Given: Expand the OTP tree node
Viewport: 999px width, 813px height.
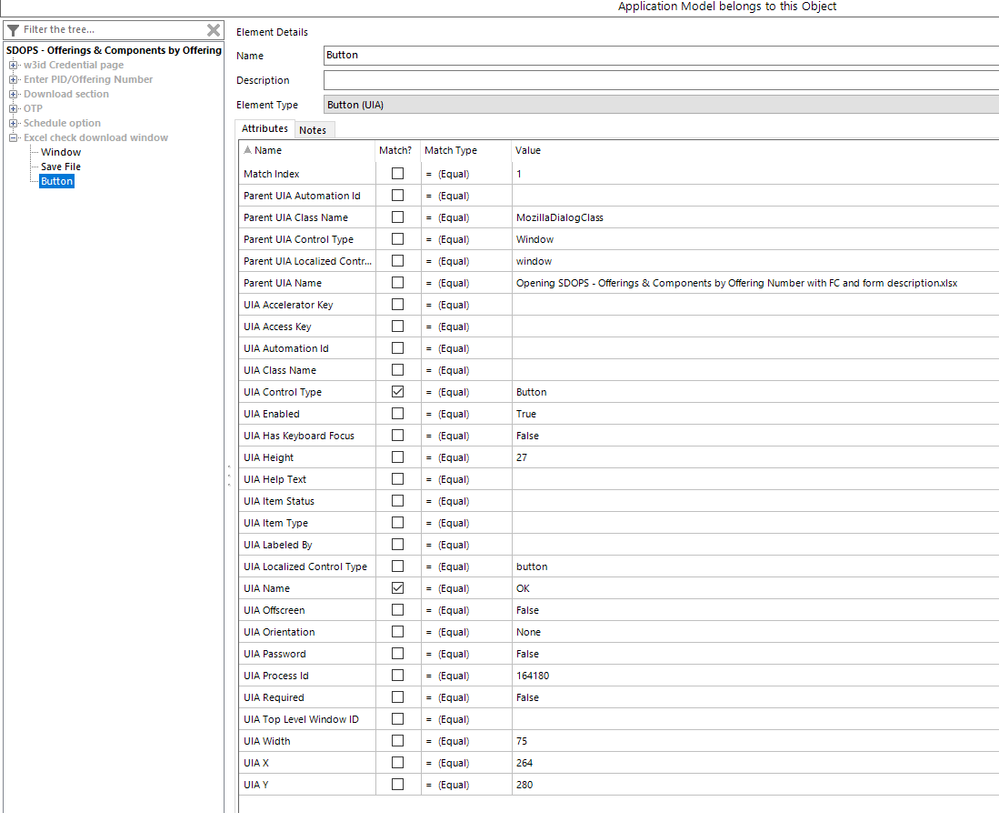Looking at the screenshot, I should [13, 109].
